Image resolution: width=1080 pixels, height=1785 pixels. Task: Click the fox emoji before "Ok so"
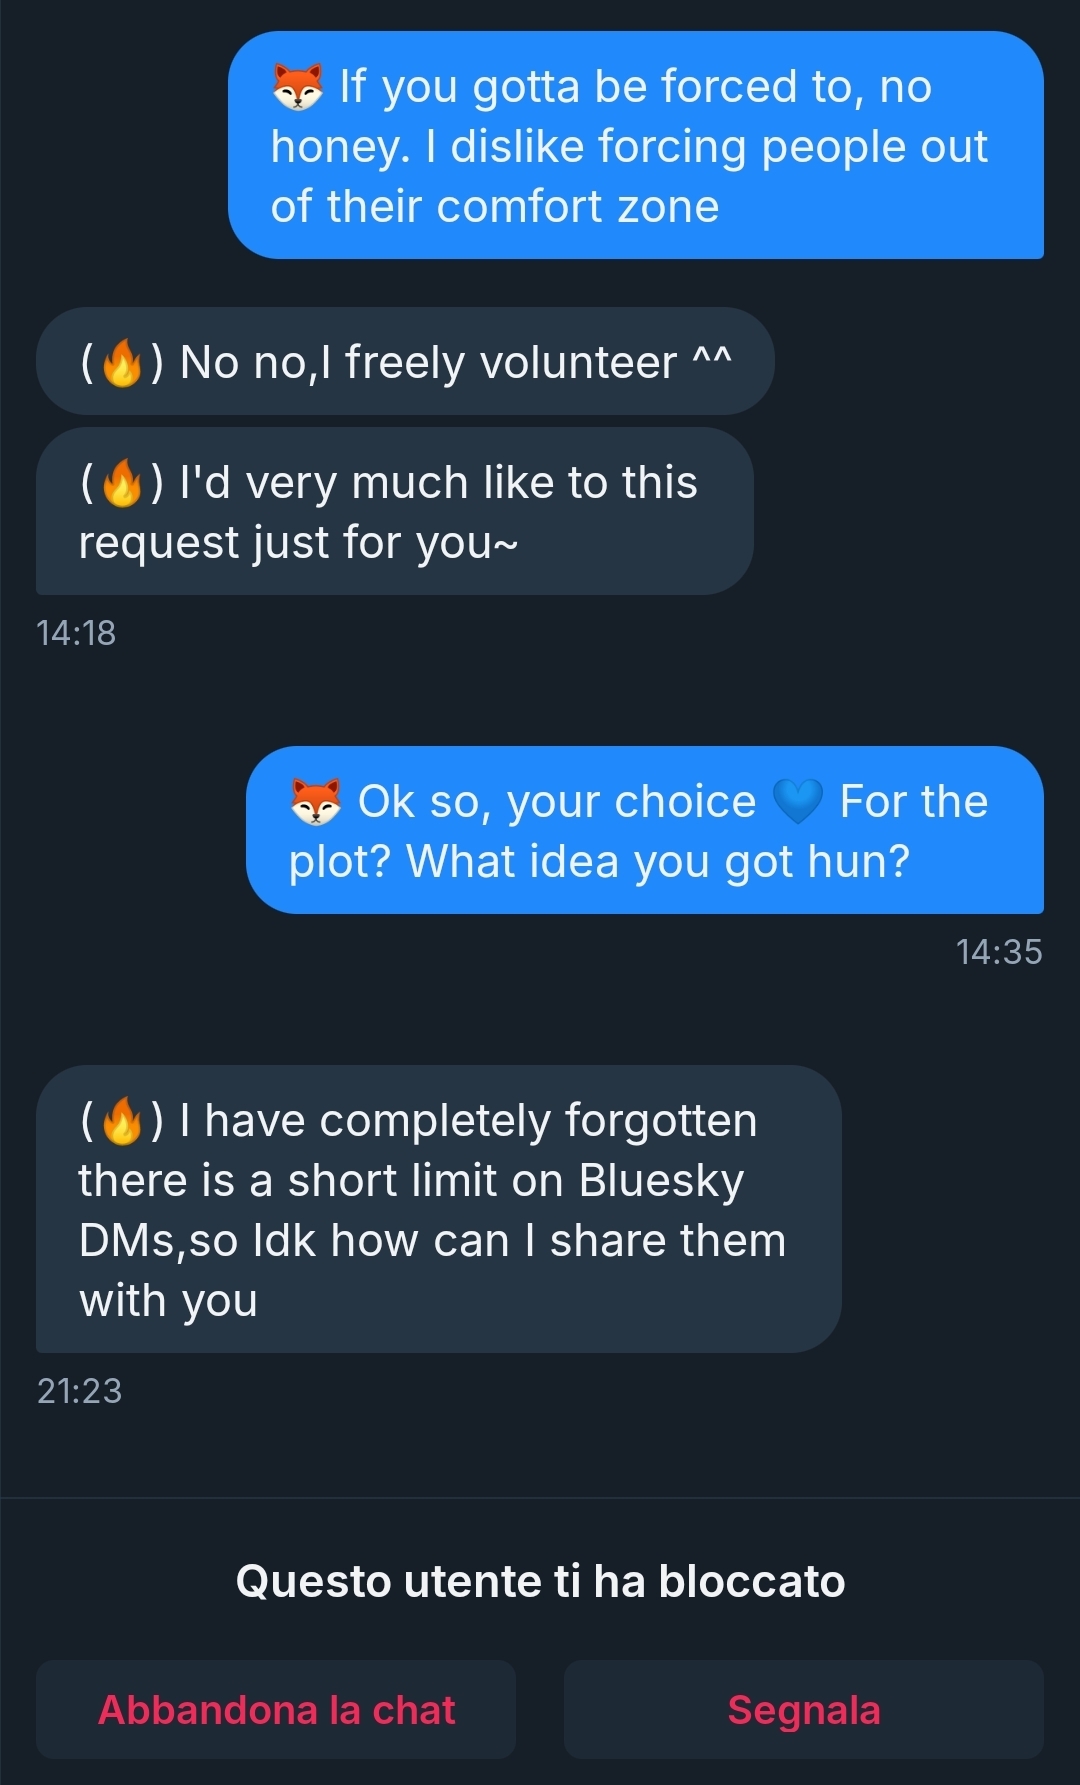[x=316, y=802]
